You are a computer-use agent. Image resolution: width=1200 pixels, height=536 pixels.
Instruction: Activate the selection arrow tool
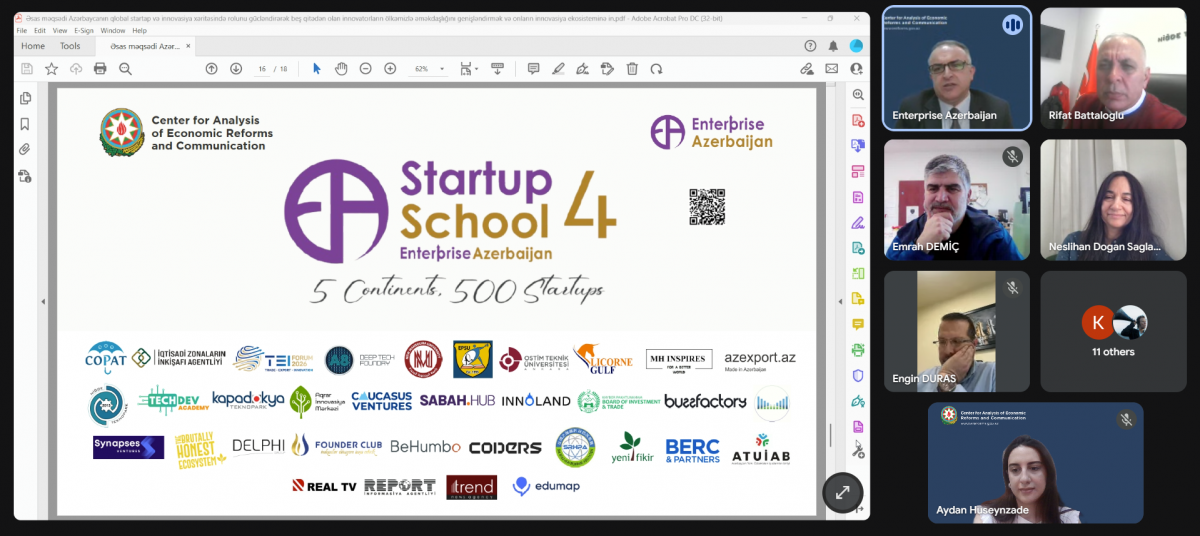[x=317, y=68]
